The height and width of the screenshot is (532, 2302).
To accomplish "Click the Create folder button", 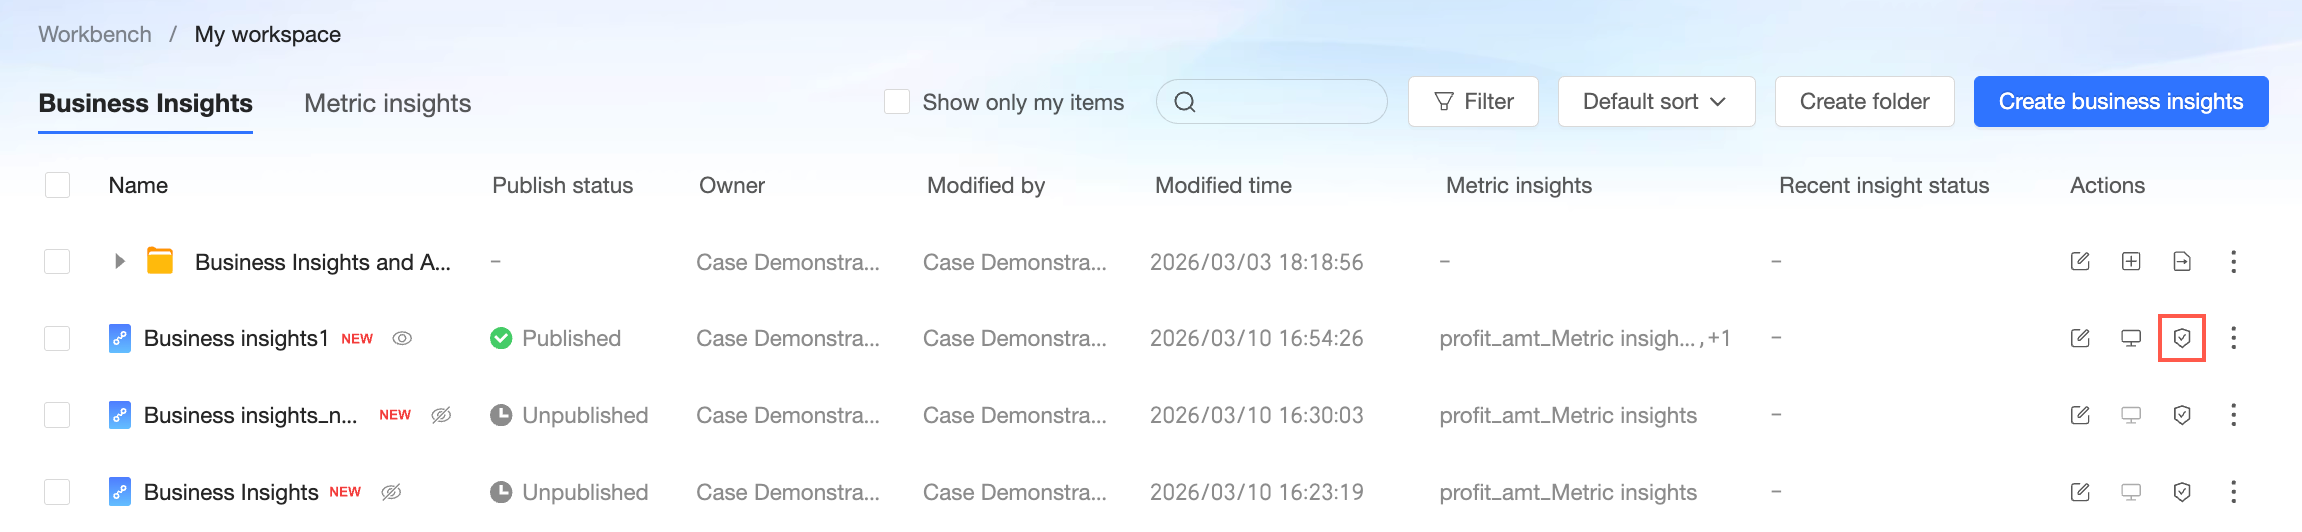I will click(x=1864, y=102).
